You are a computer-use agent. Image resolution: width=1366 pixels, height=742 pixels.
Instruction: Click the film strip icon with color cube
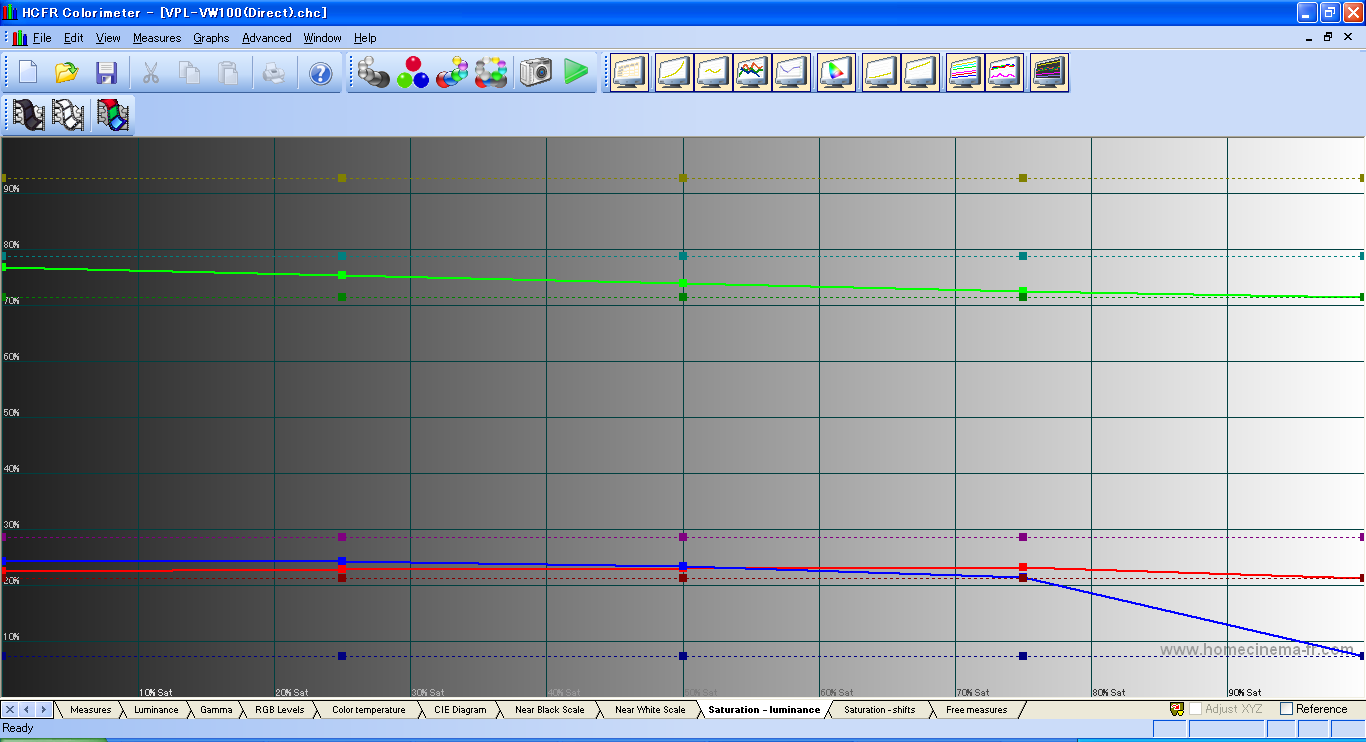(113, 115)
